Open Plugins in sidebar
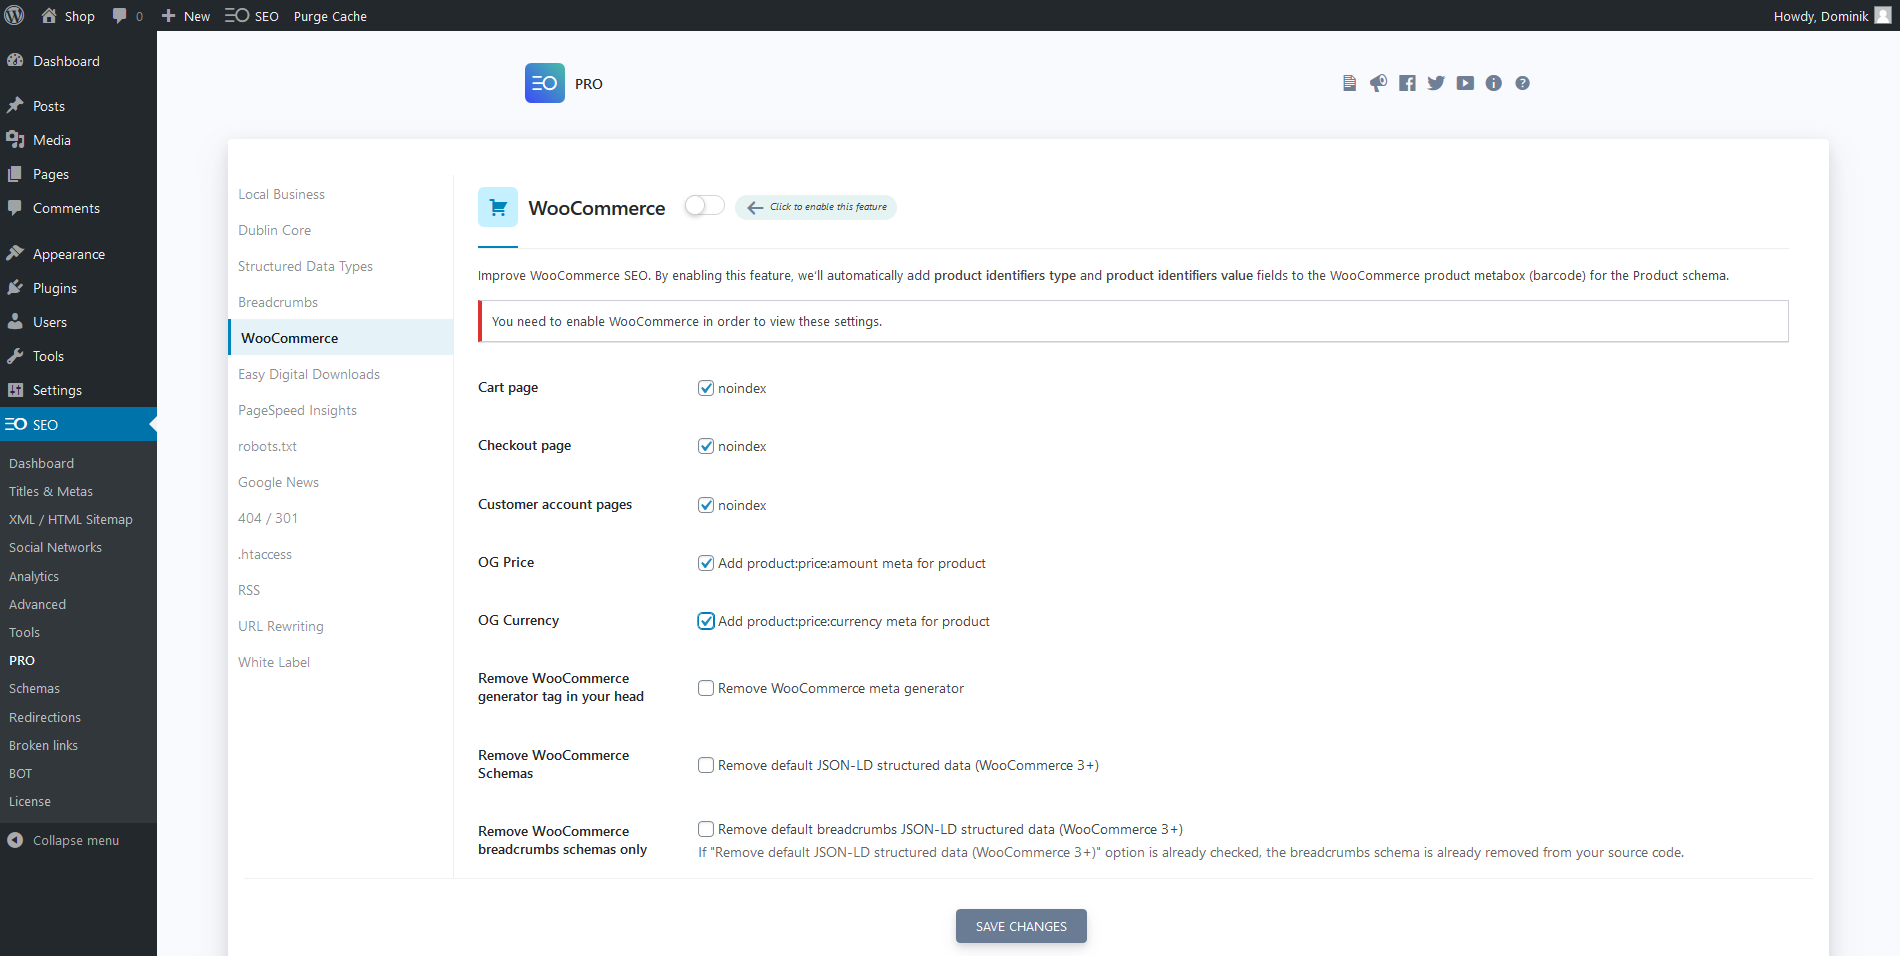 78,288
